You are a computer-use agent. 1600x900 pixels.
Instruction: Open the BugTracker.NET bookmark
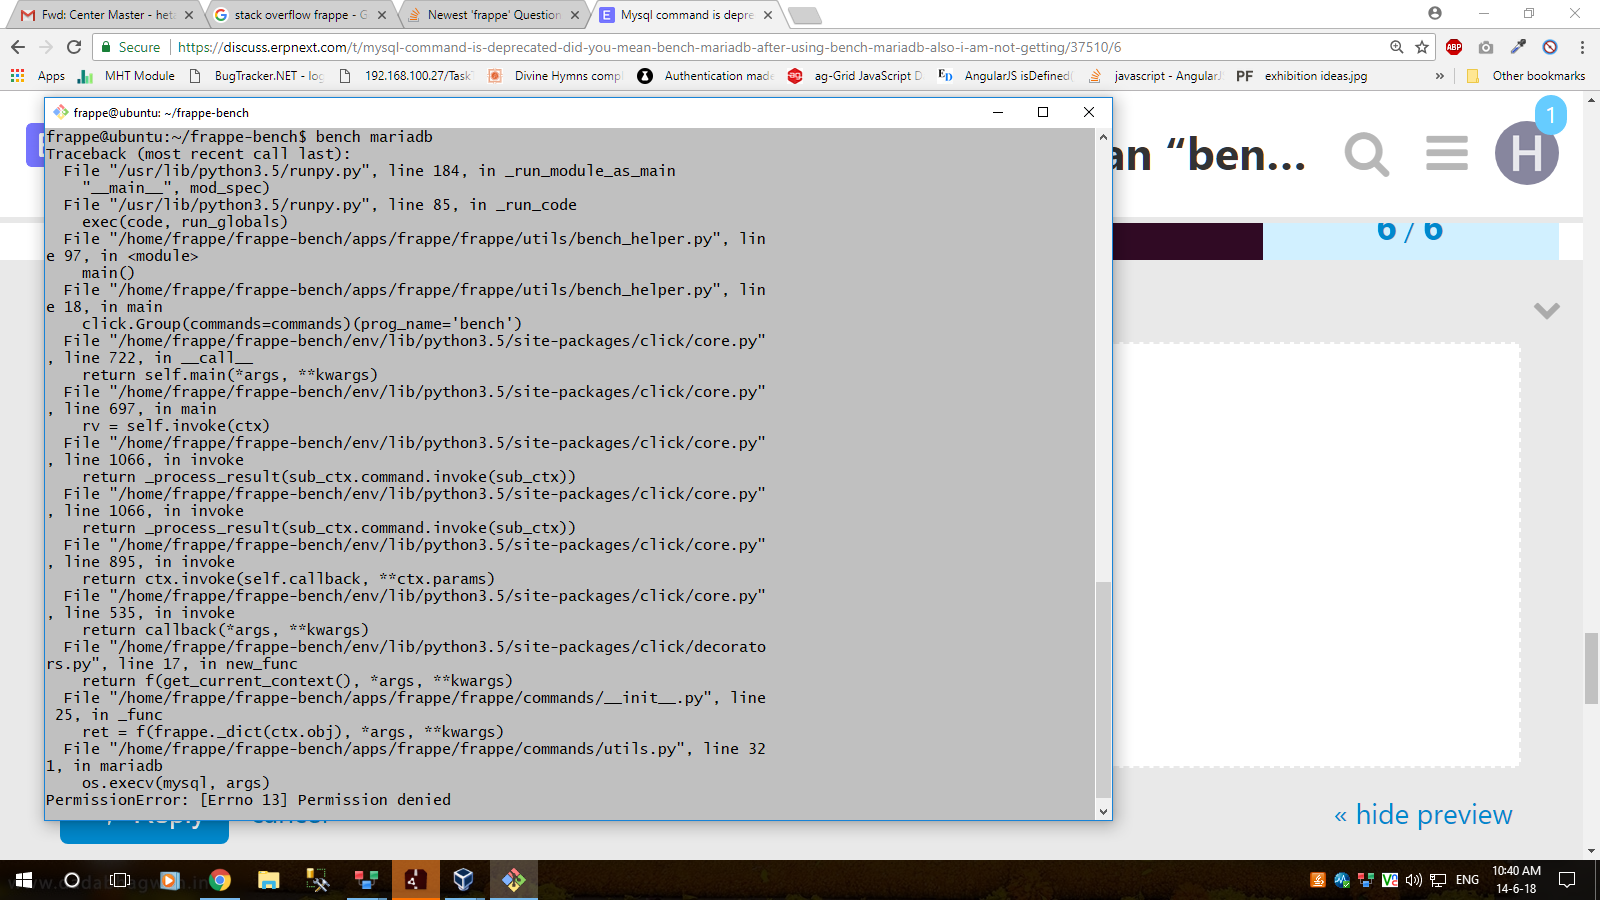pos(255,76)
